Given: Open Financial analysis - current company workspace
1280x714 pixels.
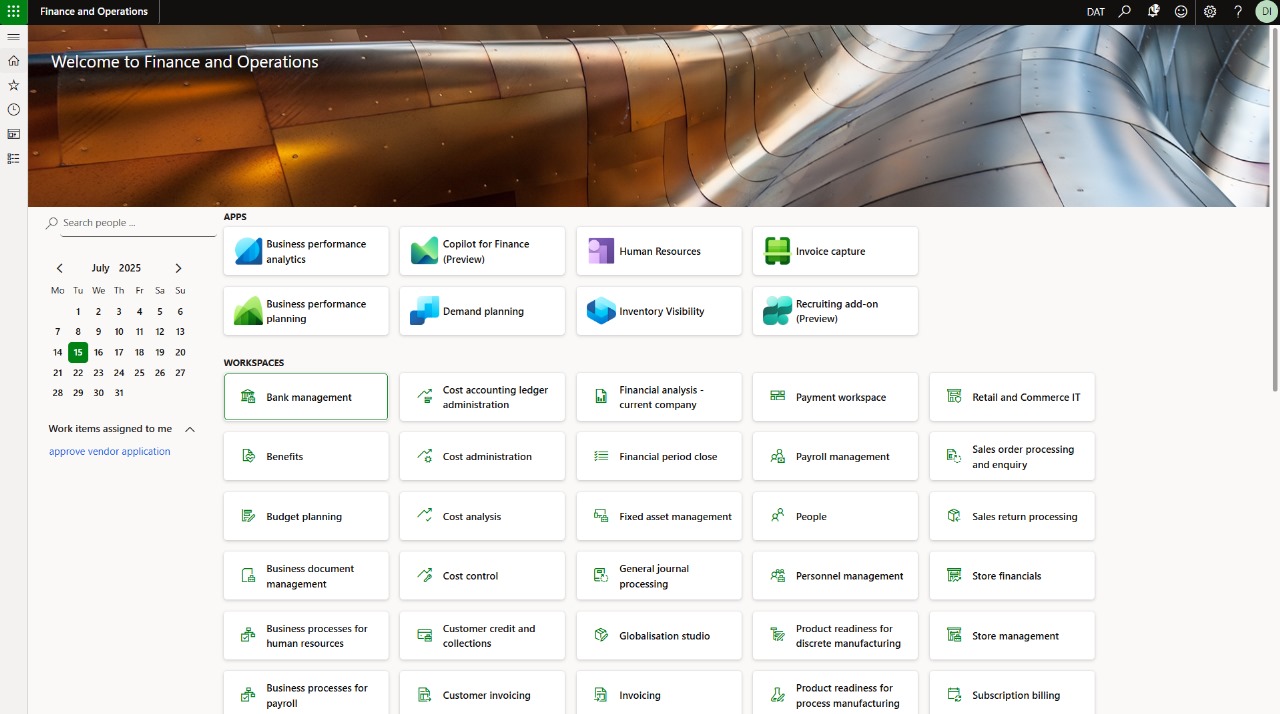Looking at the screenshot, I should (x=659, y=397).
